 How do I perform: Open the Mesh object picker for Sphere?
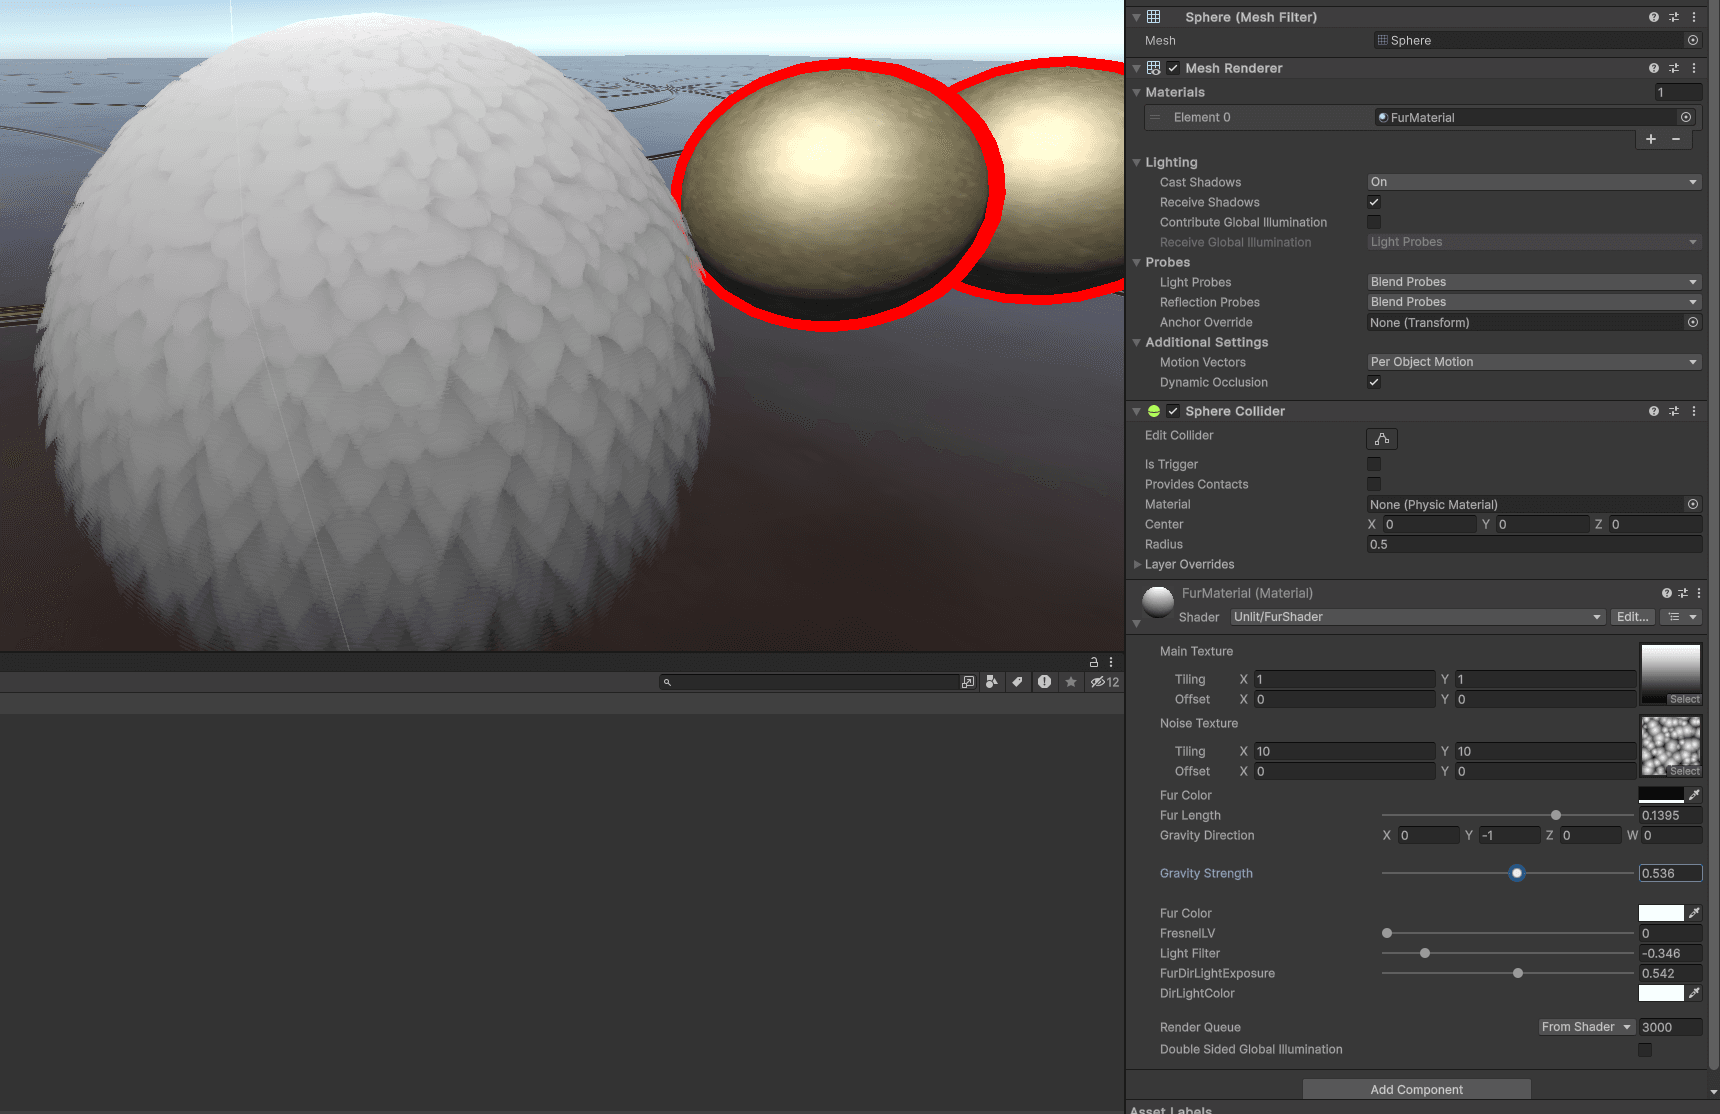1693,40
